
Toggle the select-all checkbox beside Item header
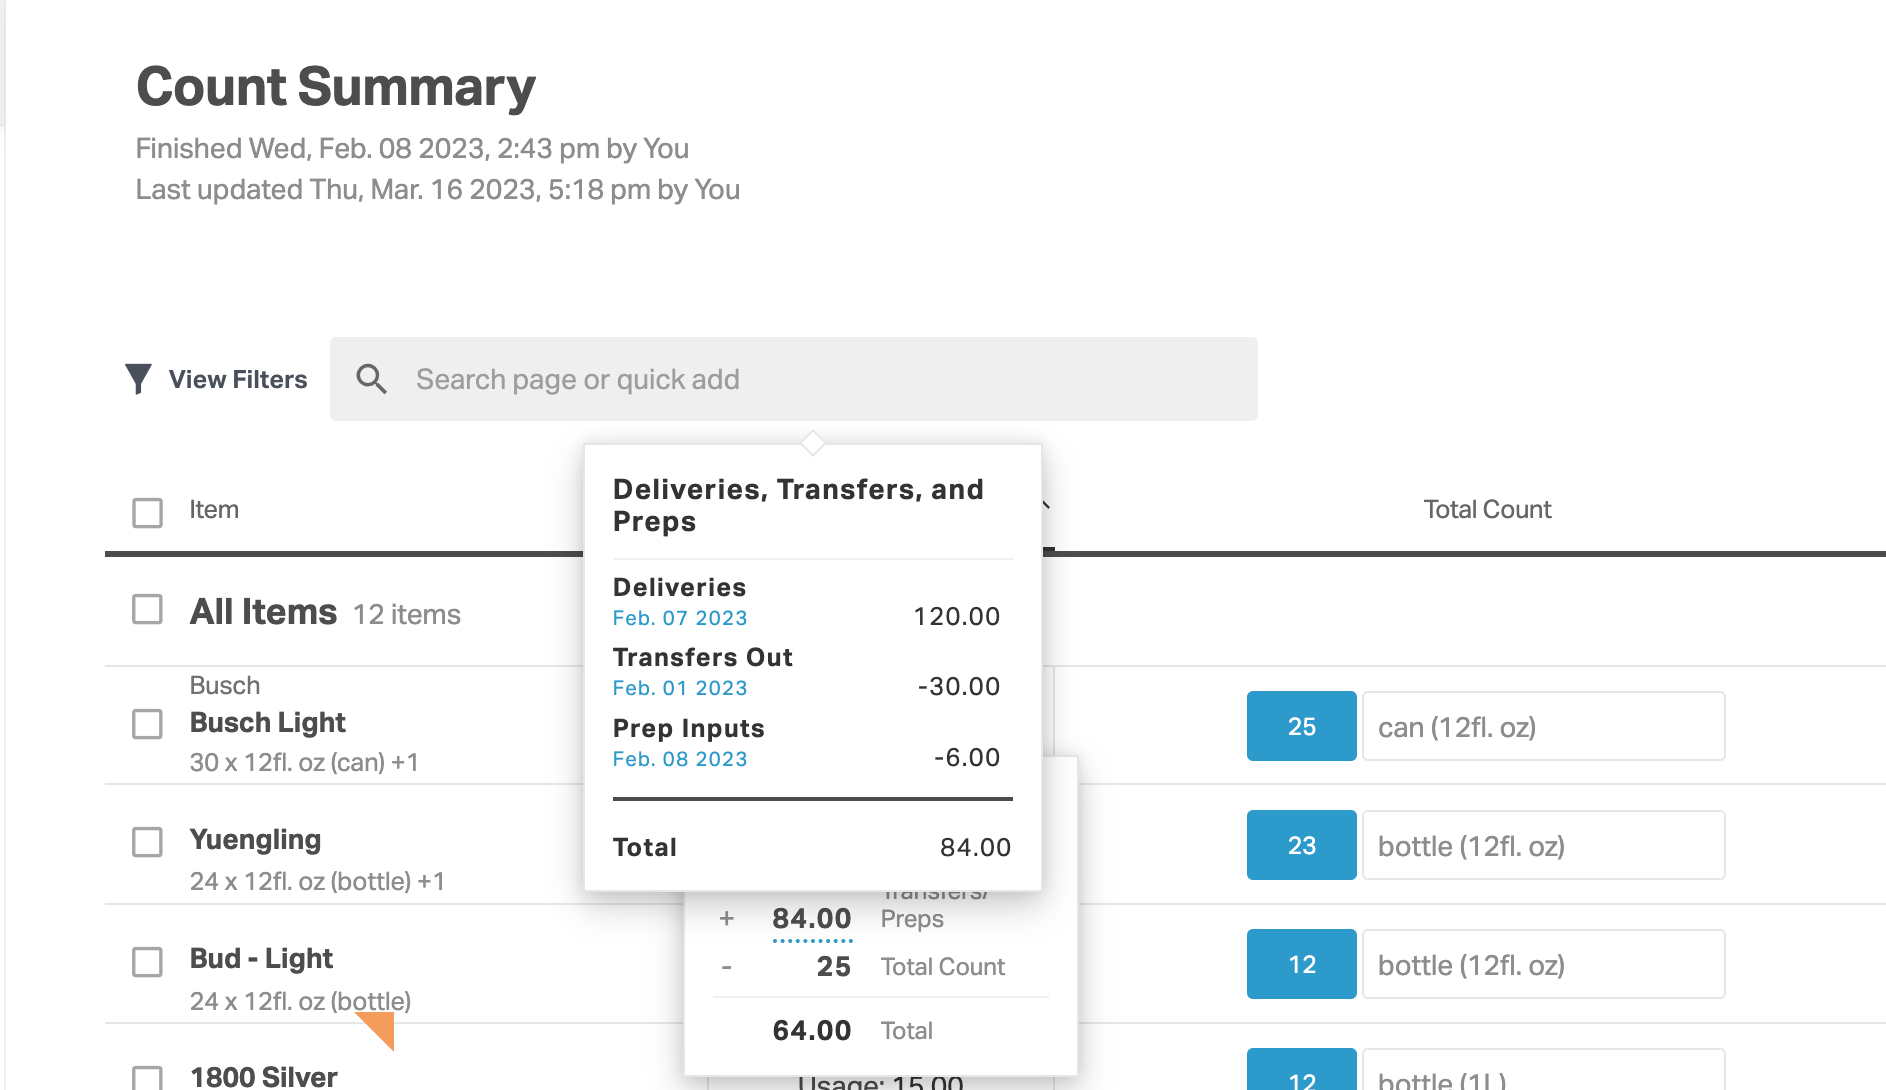(x=148, y=512)
